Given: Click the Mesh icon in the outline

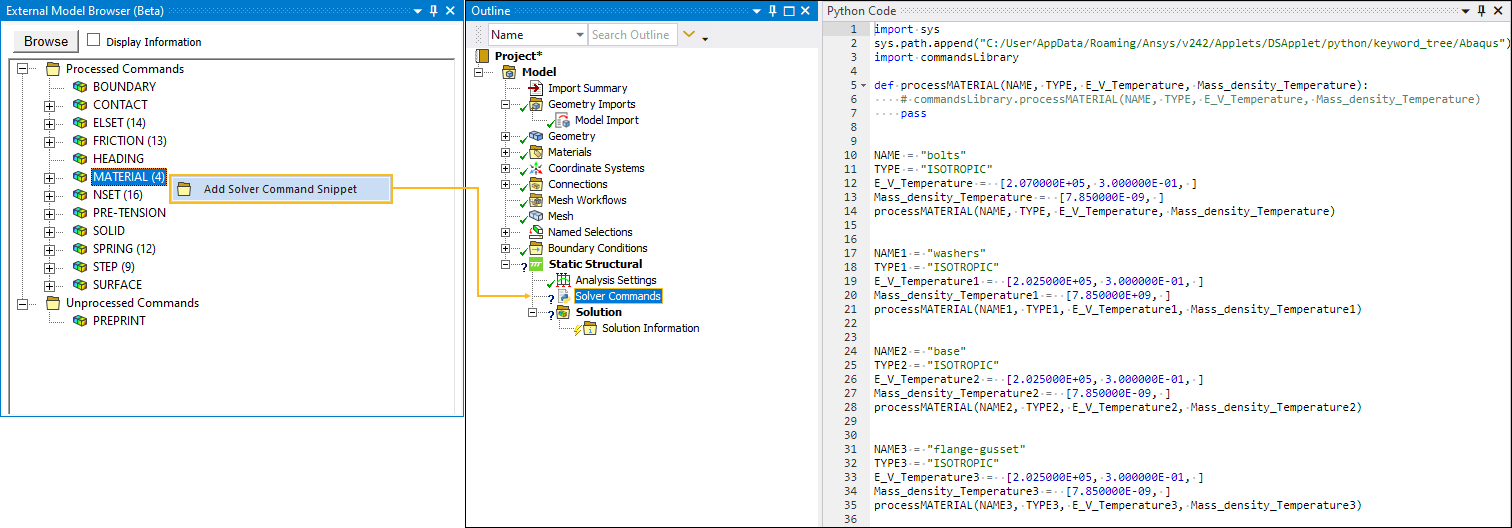Looking at the screenshot, I should 535,217.
